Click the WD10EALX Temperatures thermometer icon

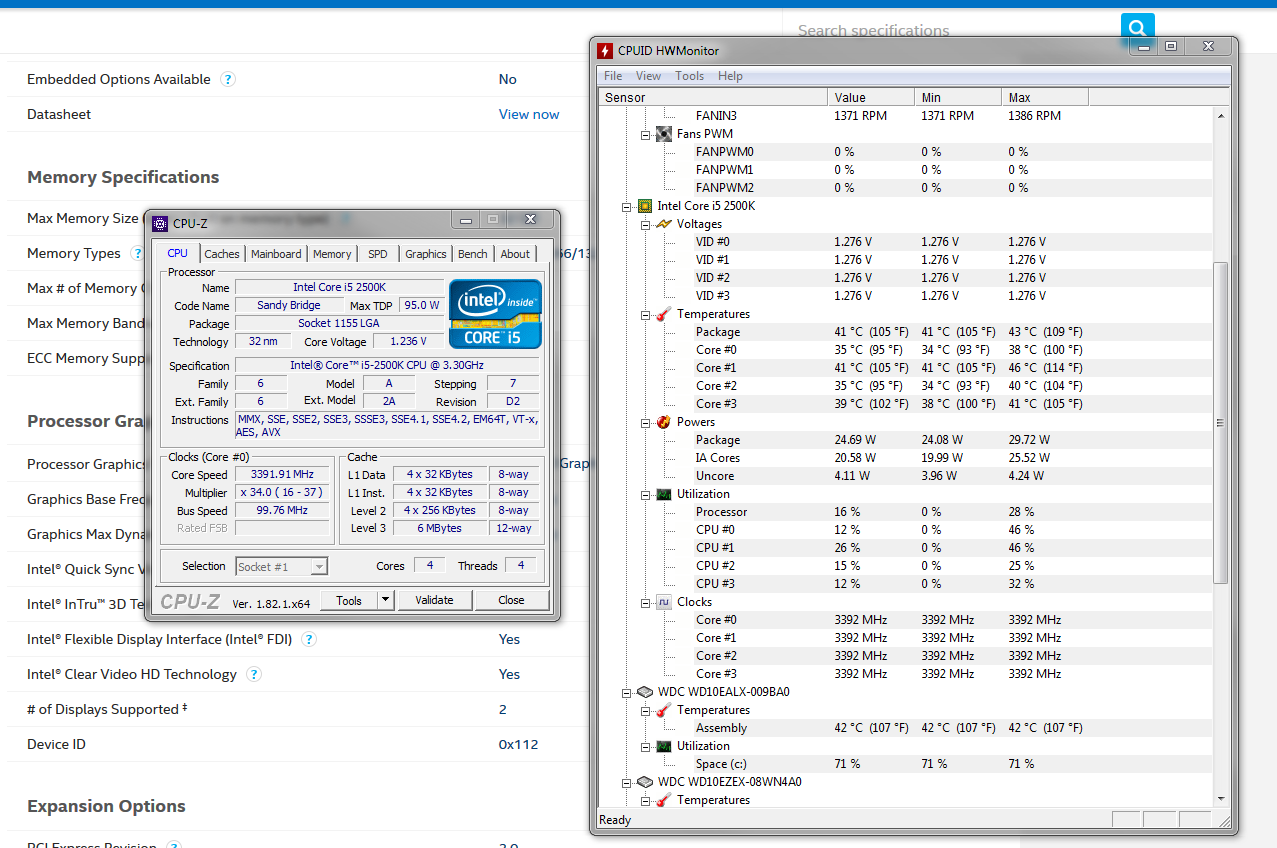(664, 710)
